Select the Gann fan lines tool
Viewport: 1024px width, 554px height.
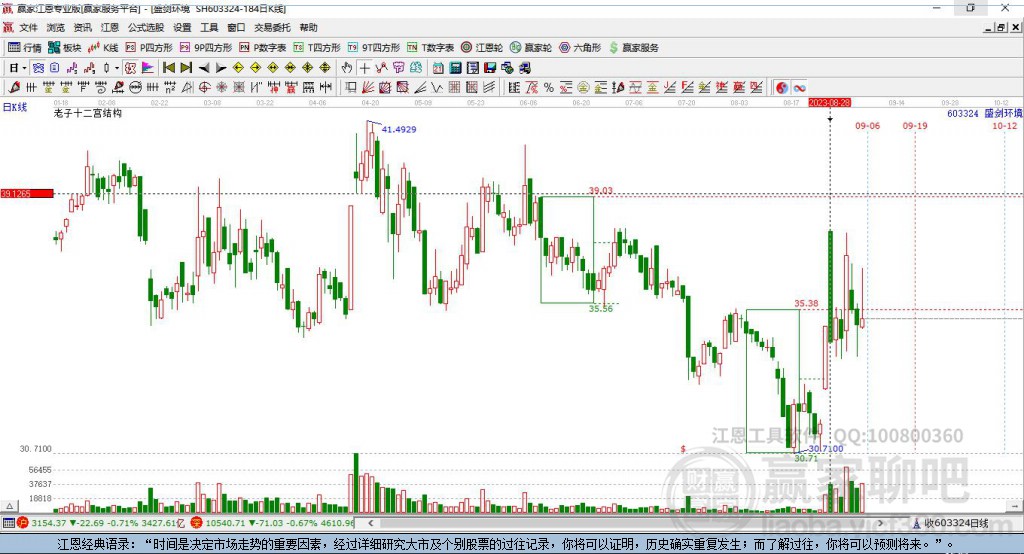click(368, 88)
